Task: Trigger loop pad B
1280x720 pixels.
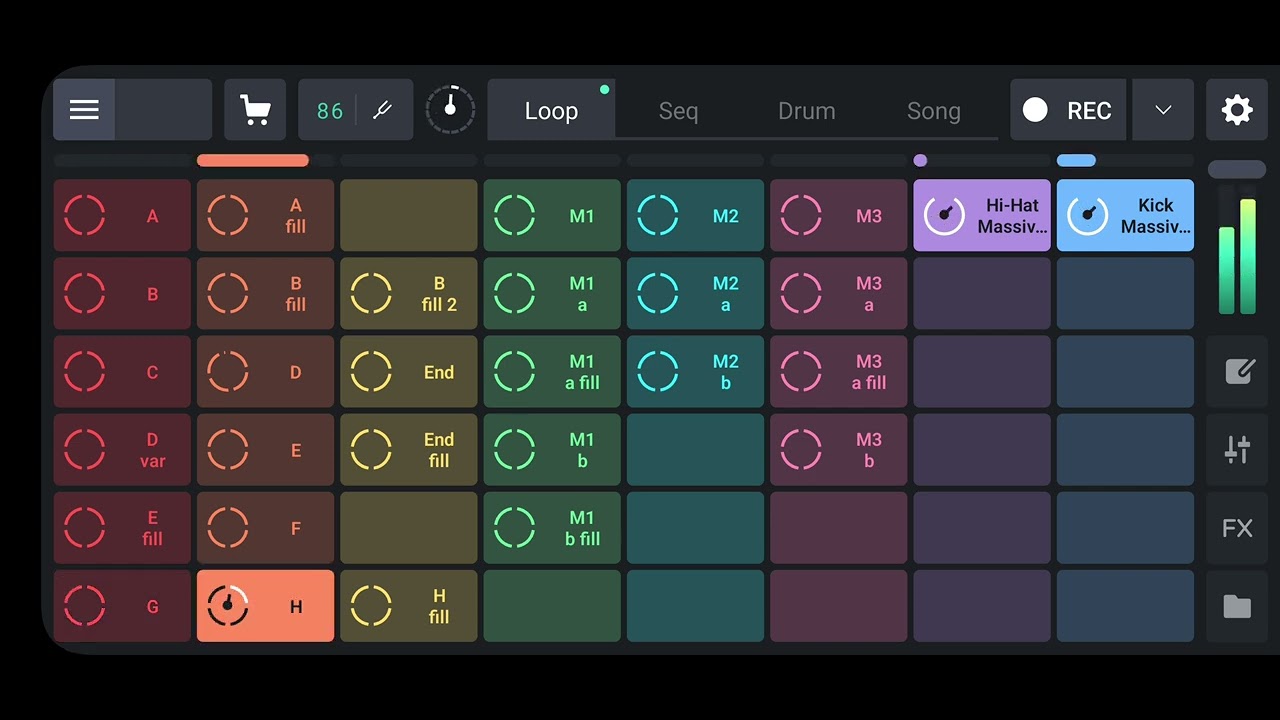Action: pos(122,293)
